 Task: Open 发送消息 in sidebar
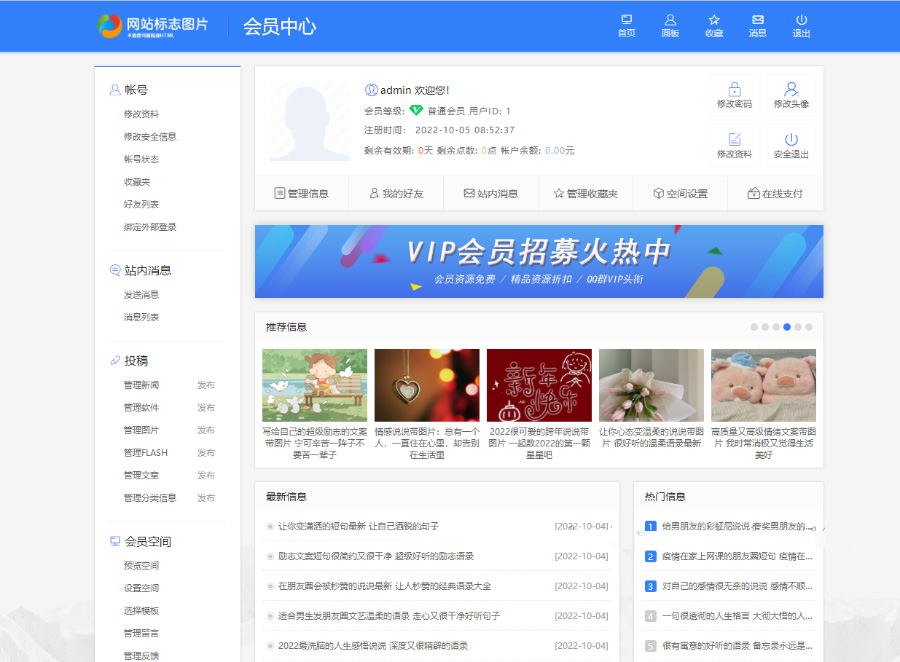point(141,295)
